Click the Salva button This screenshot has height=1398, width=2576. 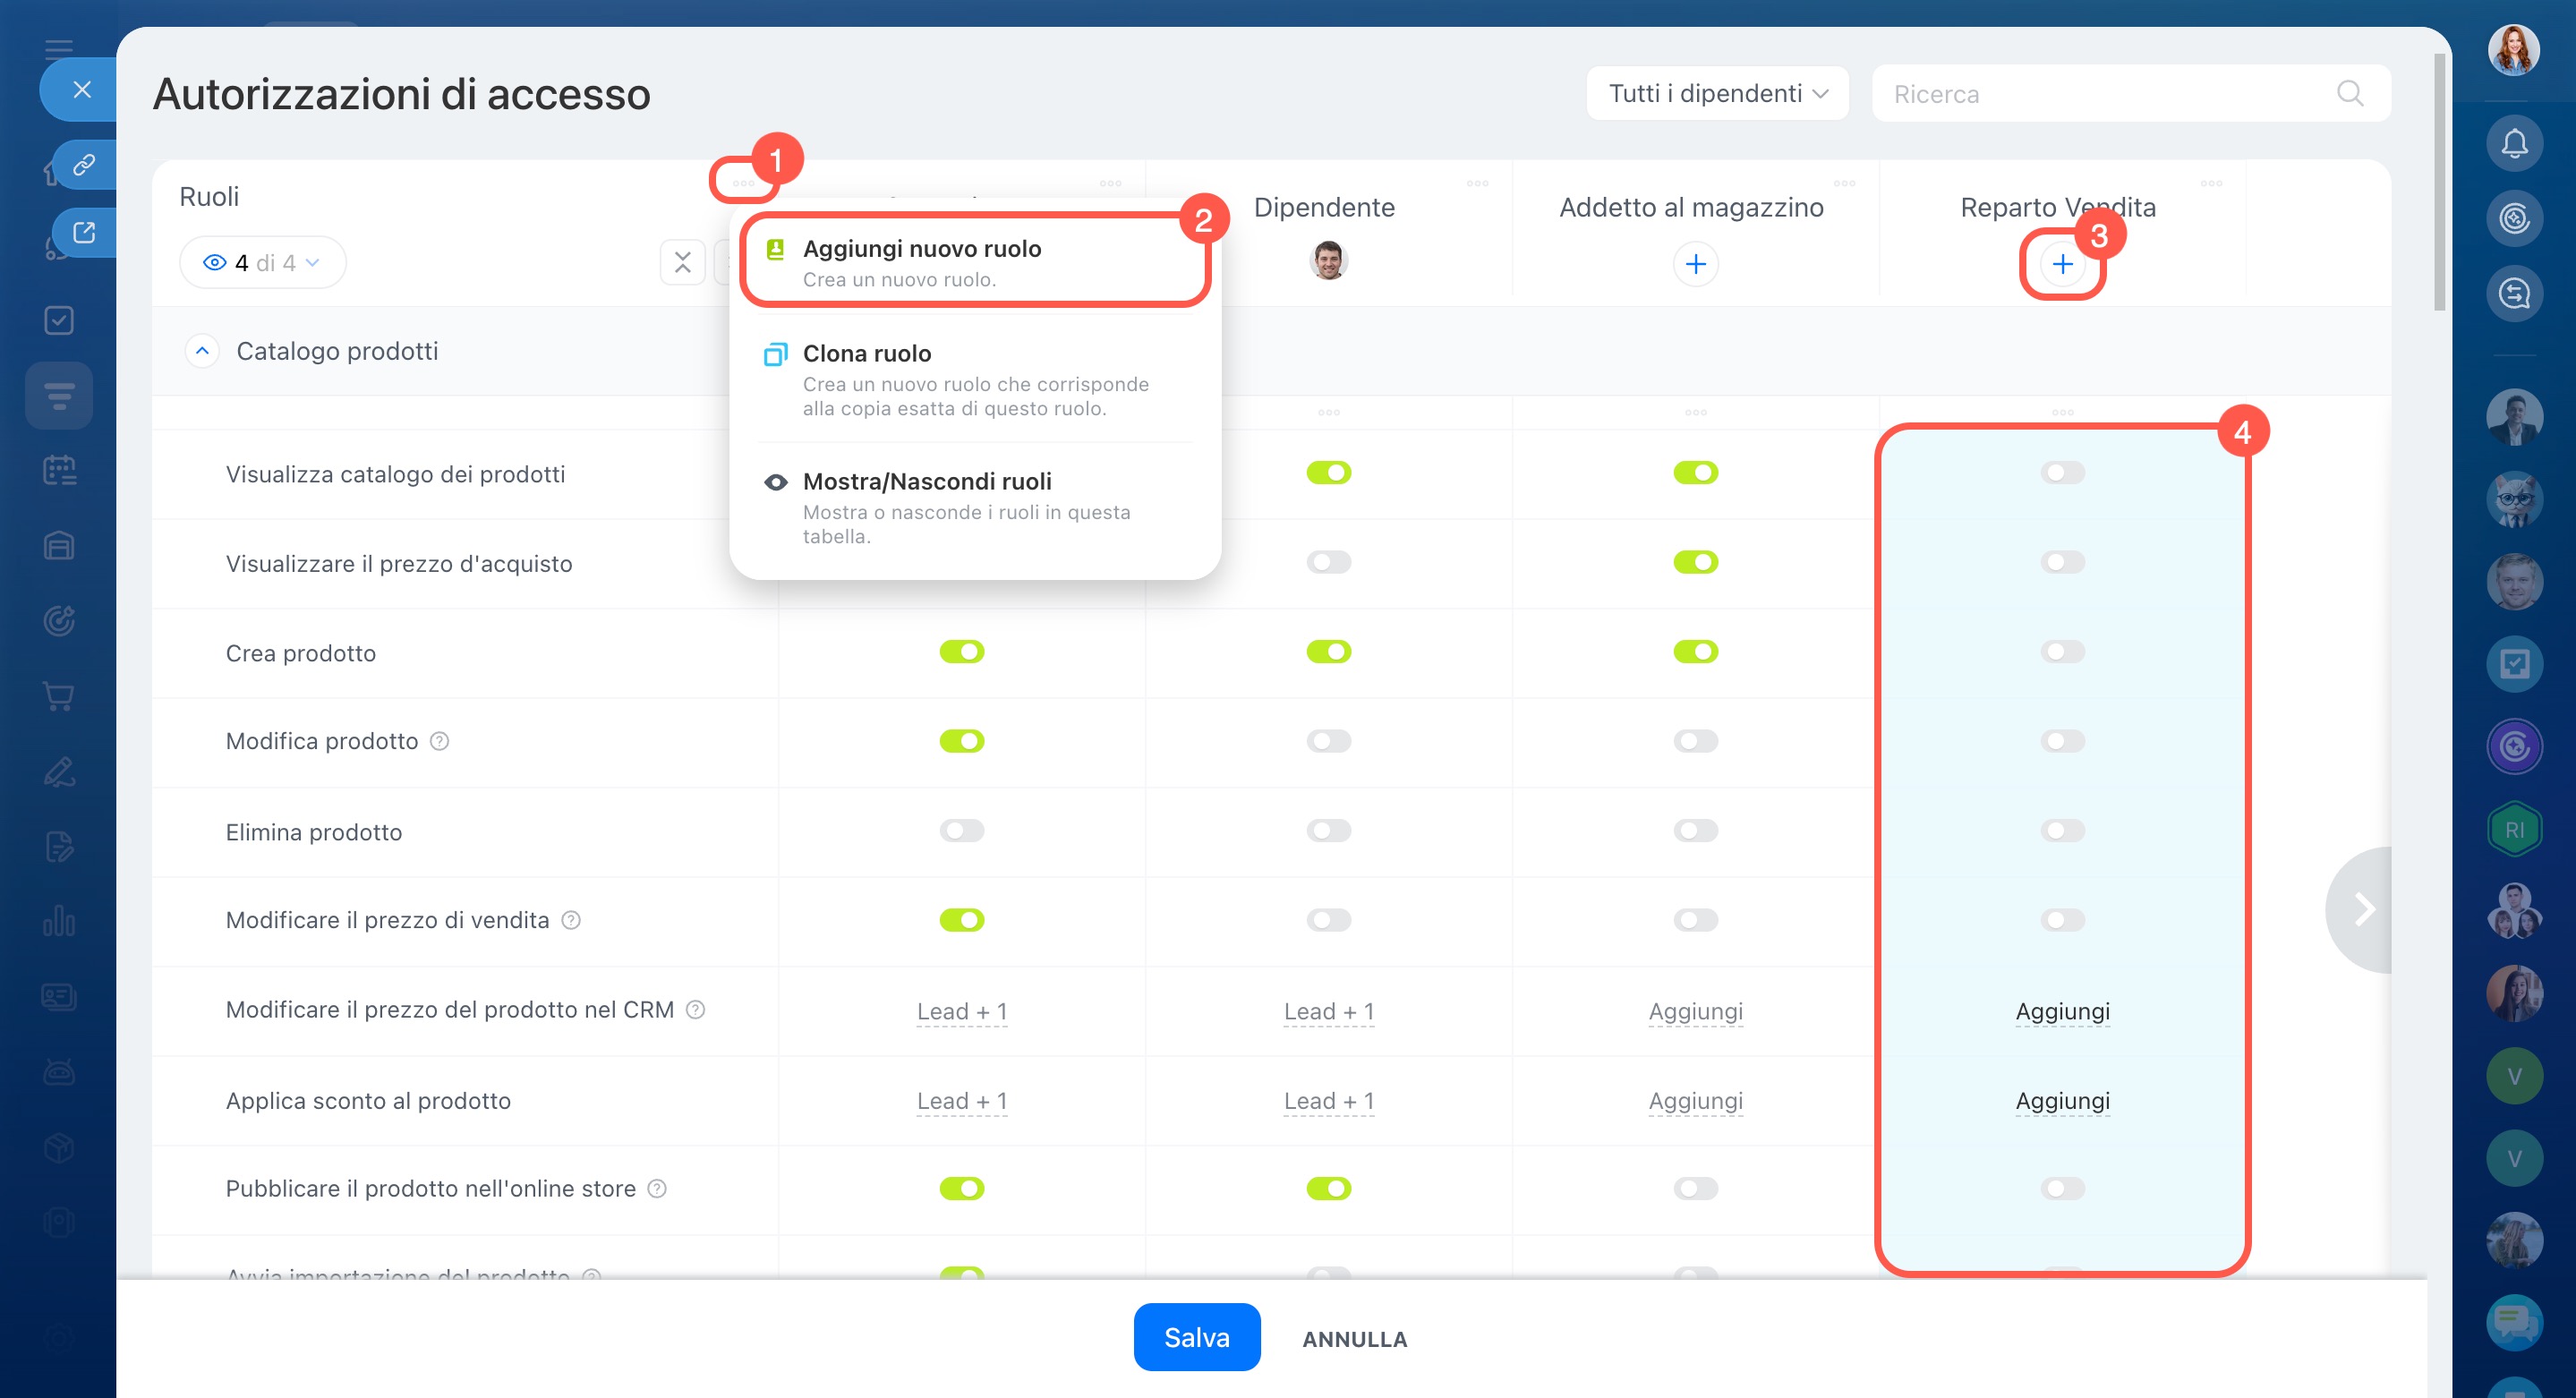(x=1196, y=1337)
